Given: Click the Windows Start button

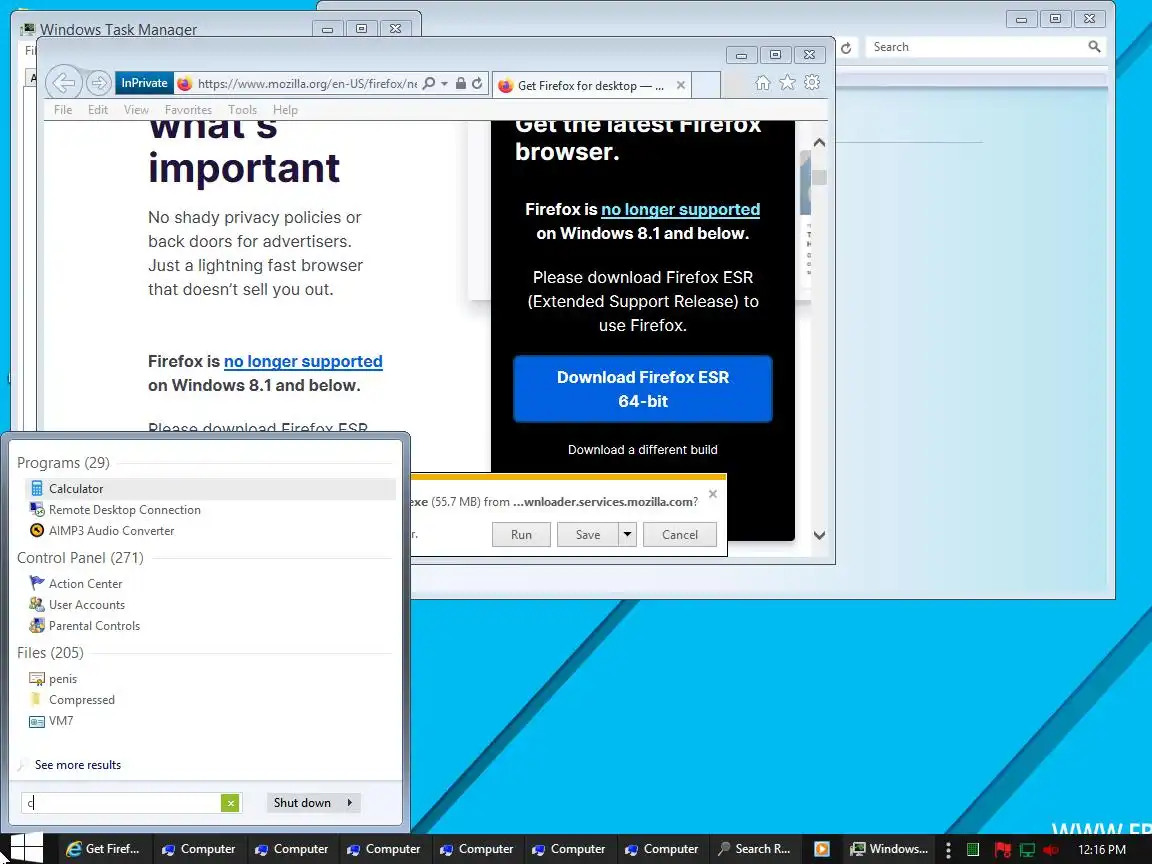Looking at the screenshot, I should coord(27,849).
